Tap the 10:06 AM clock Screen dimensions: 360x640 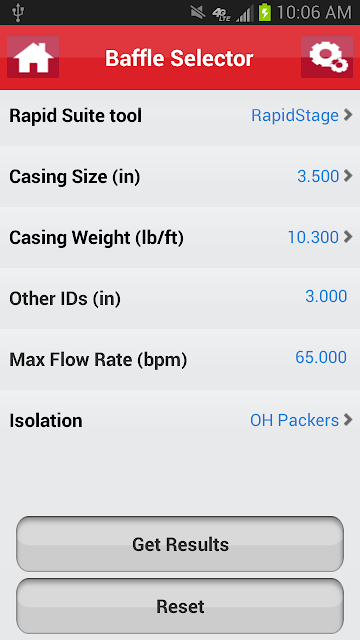(314, 13)
